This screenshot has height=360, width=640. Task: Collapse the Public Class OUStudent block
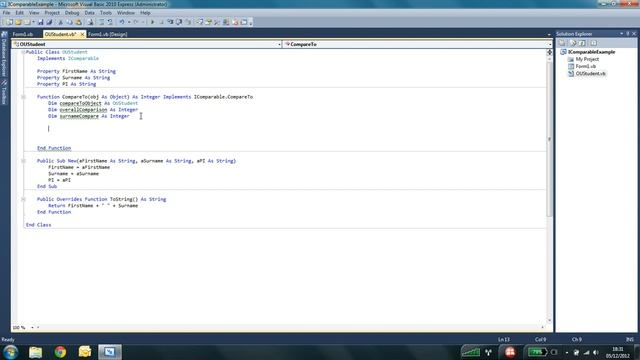23,52
